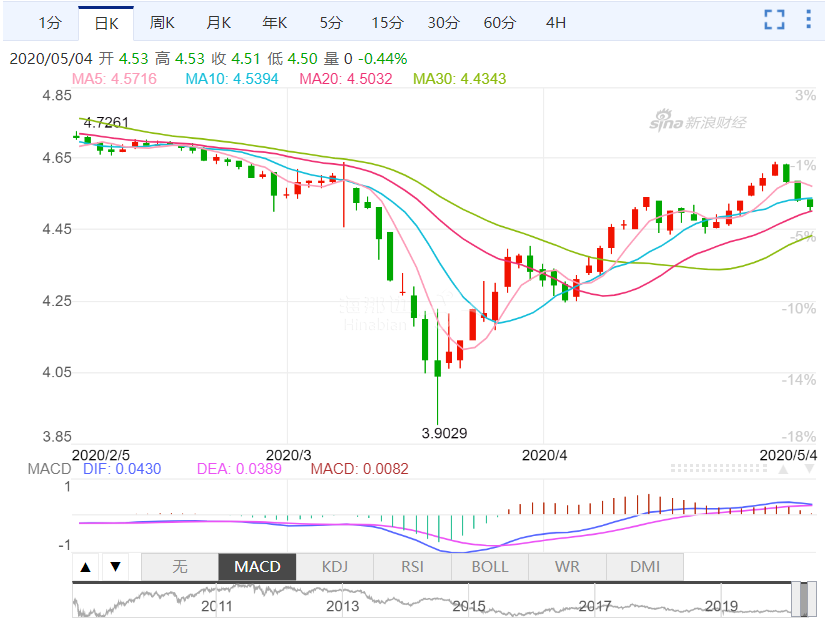This screenshot has width=825, height=623.
Task: Toggle the KDJ indicator
Action: 335,567
